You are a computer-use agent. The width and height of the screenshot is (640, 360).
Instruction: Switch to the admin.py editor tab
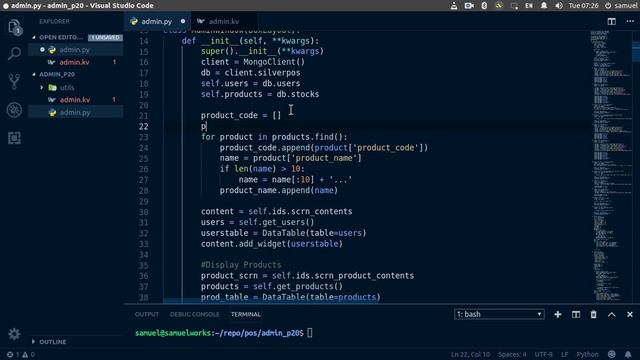coord(157,21)
